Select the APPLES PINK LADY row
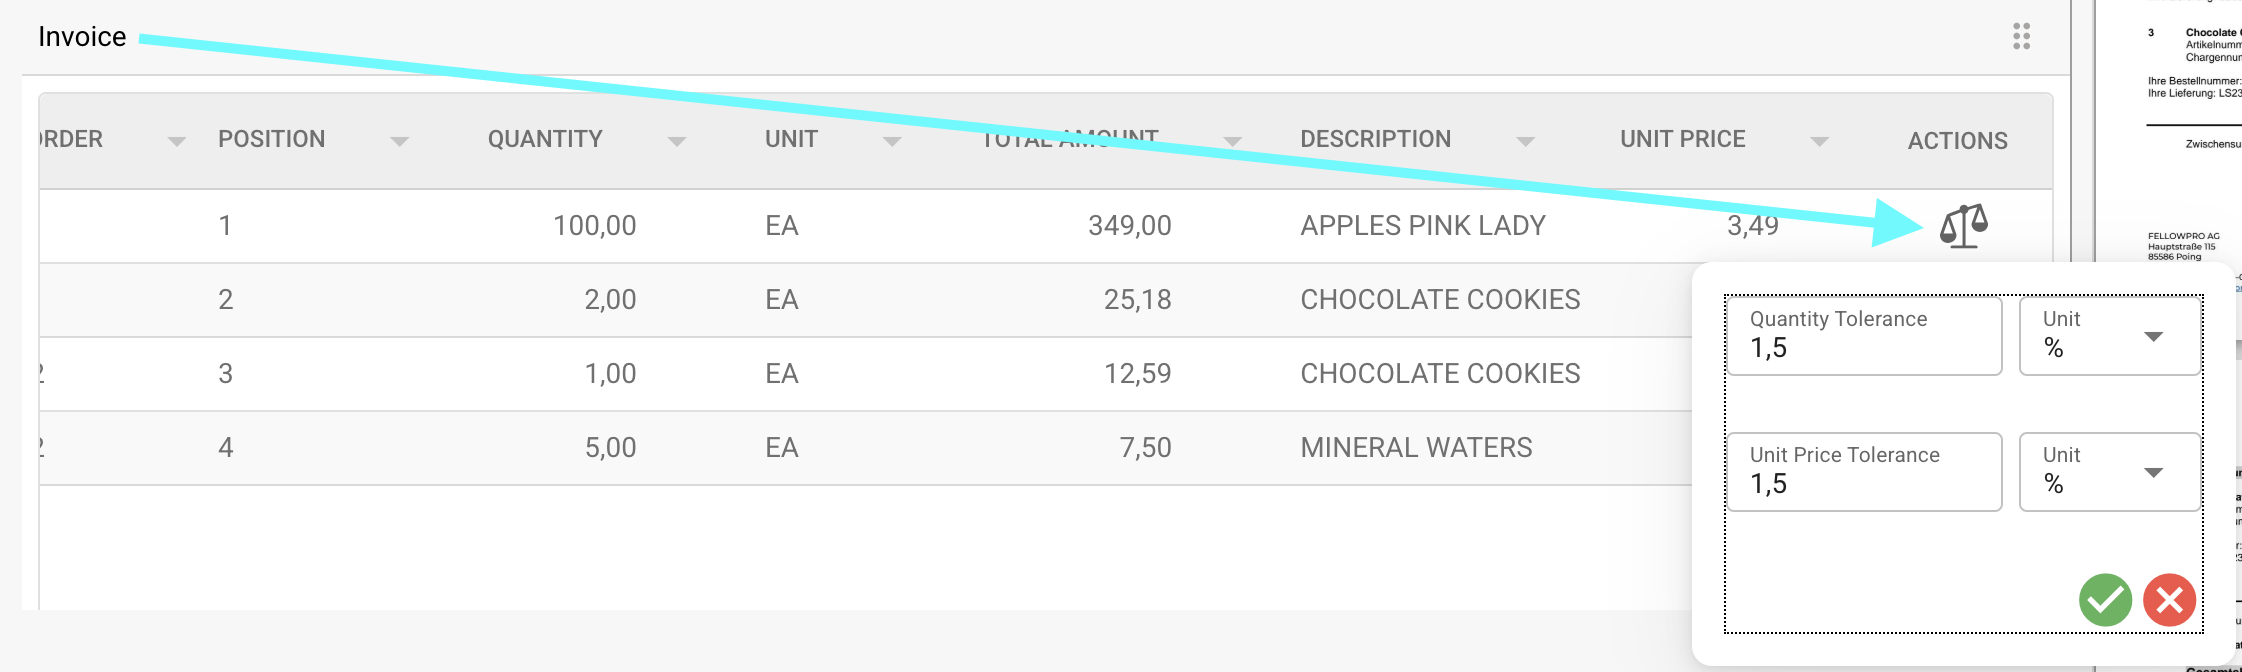Screen dimensions: 2242x672 point(1422,226)
